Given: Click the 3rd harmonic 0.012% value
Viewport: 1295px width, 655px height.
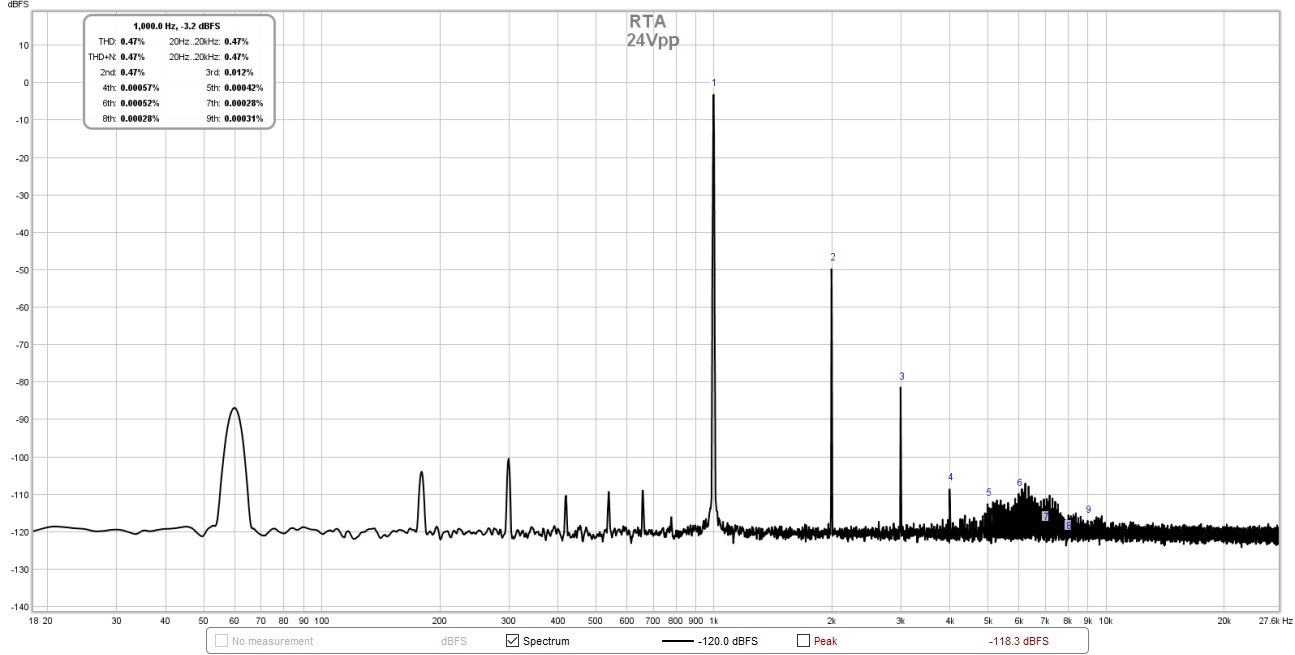Looking at the screenshot, I should point(239,73).
